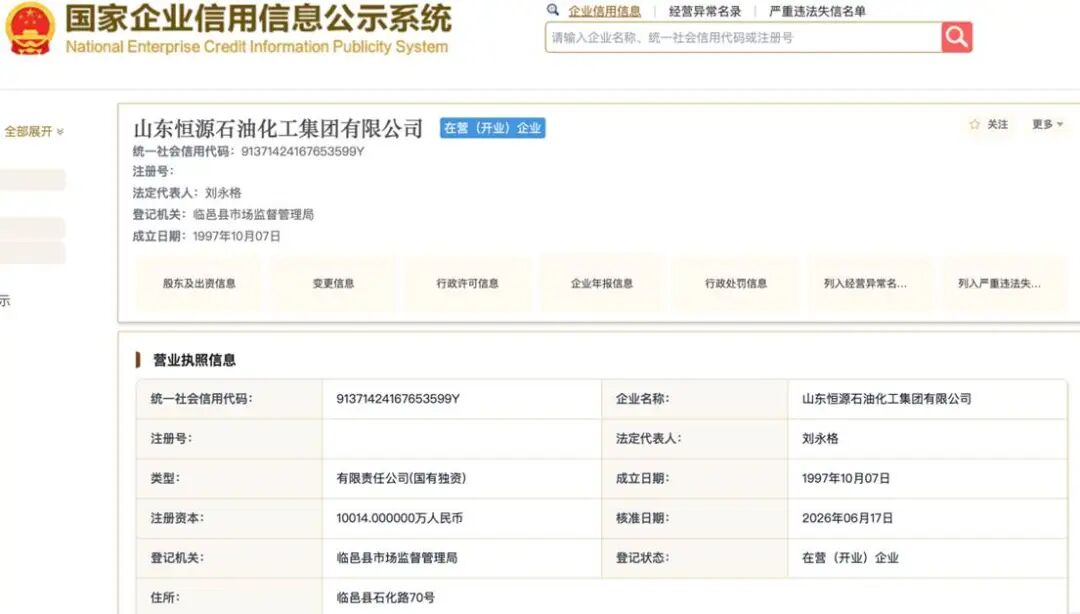Click the 核准日期 value 2026年06月17日
Screen dimensions: 1080x614
847,518
